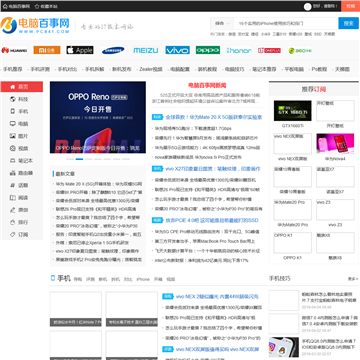Click the phone icon beside 手机 in sidebar
The width and height of the screenshot is (360, 360).
(13, 111)
